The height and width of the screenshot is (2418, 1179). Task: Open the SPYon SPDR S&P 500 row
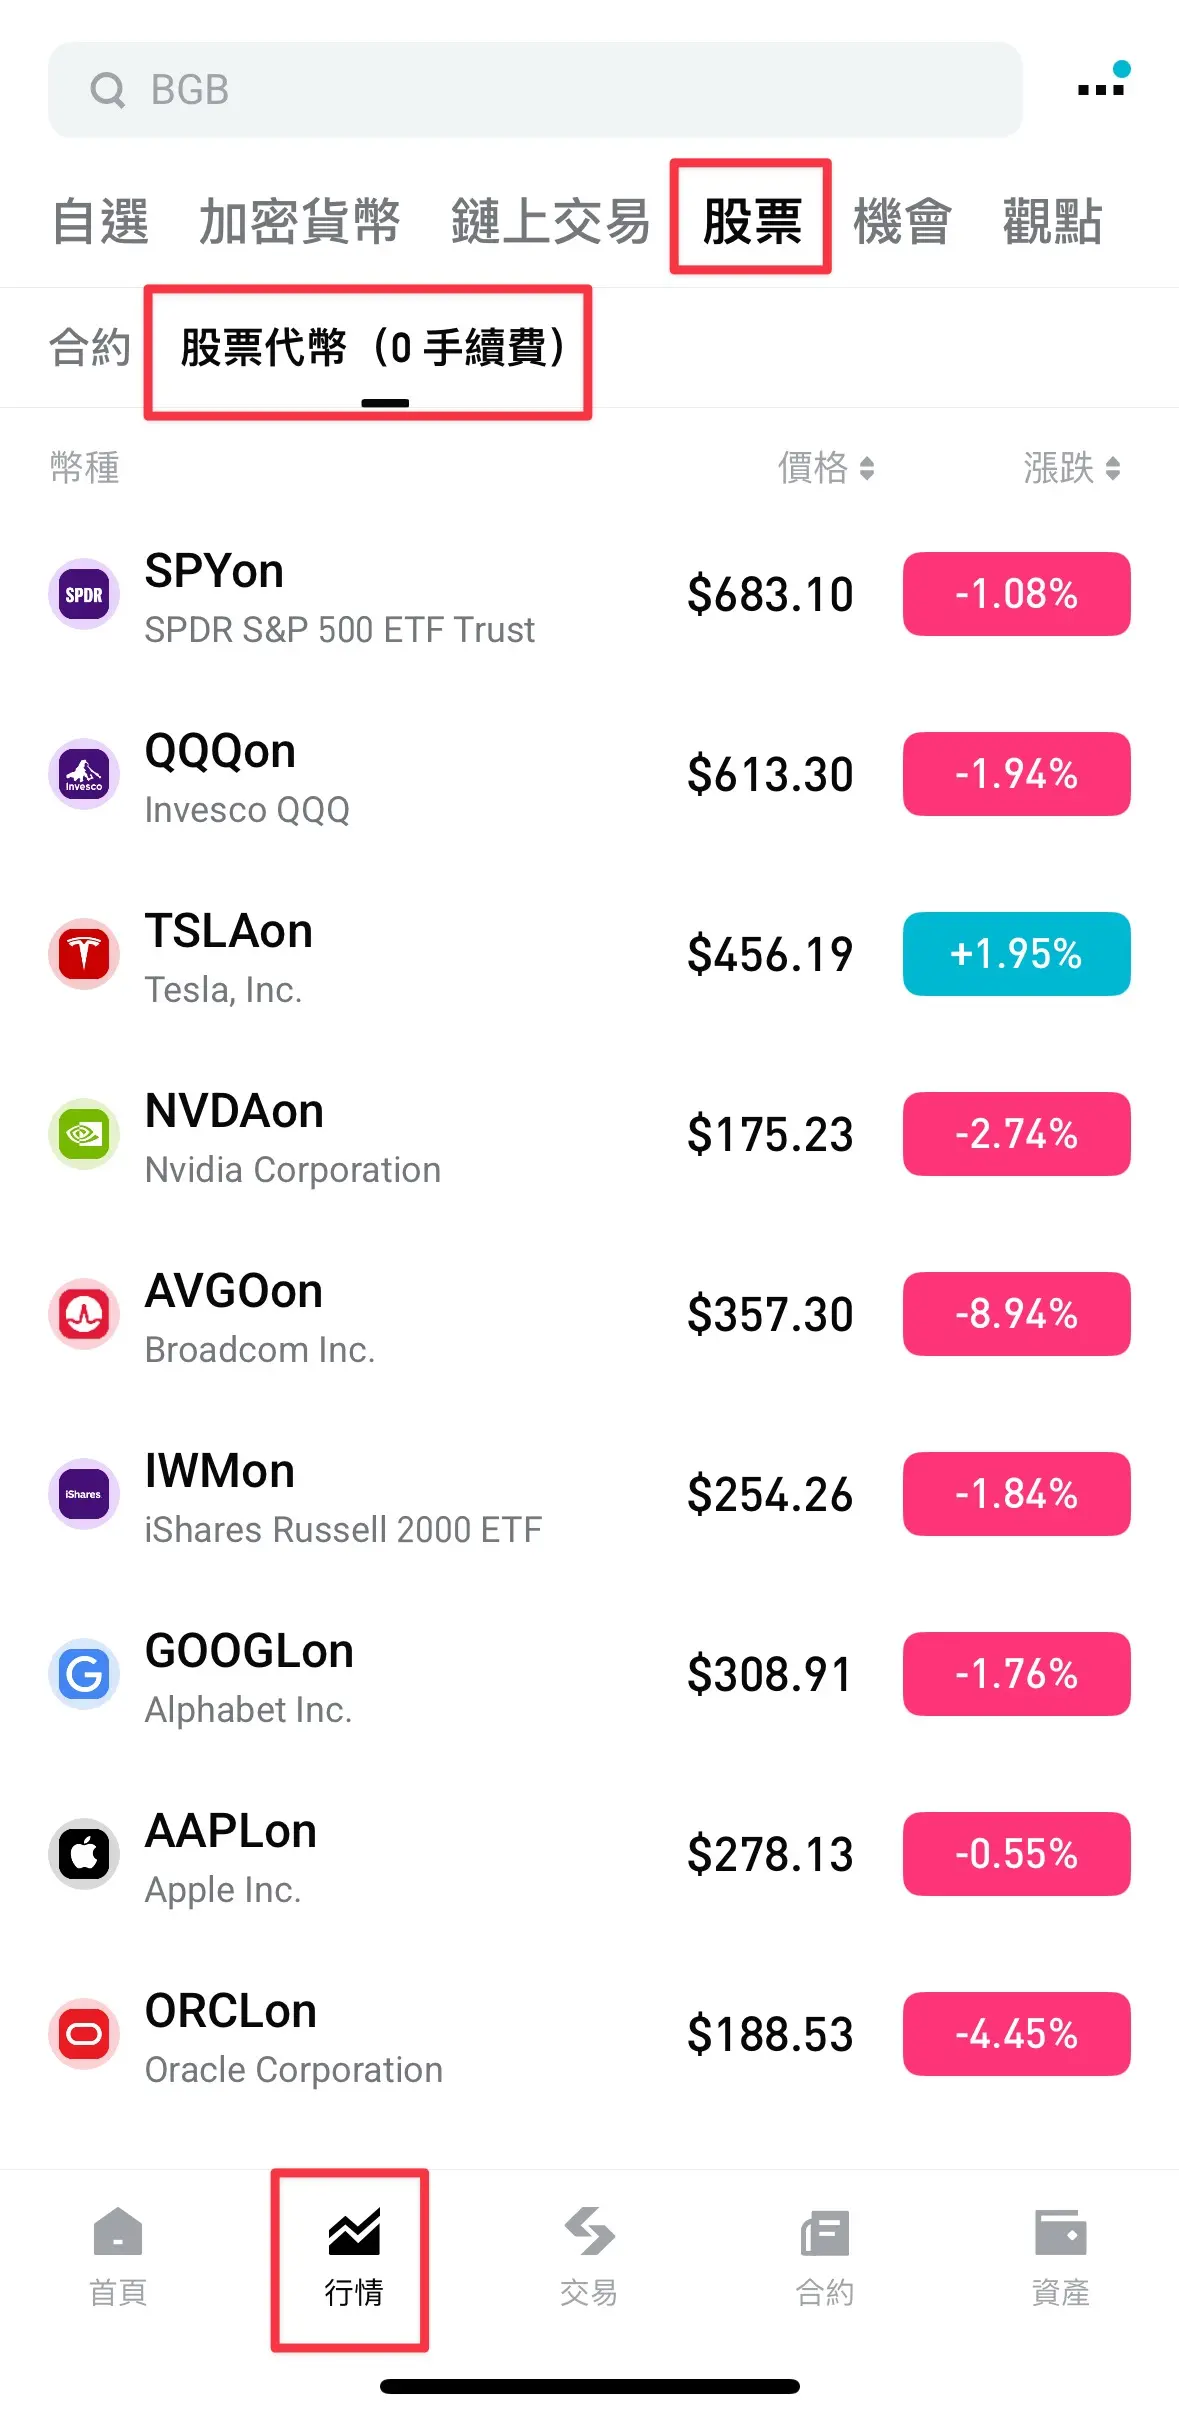point(400,596)
